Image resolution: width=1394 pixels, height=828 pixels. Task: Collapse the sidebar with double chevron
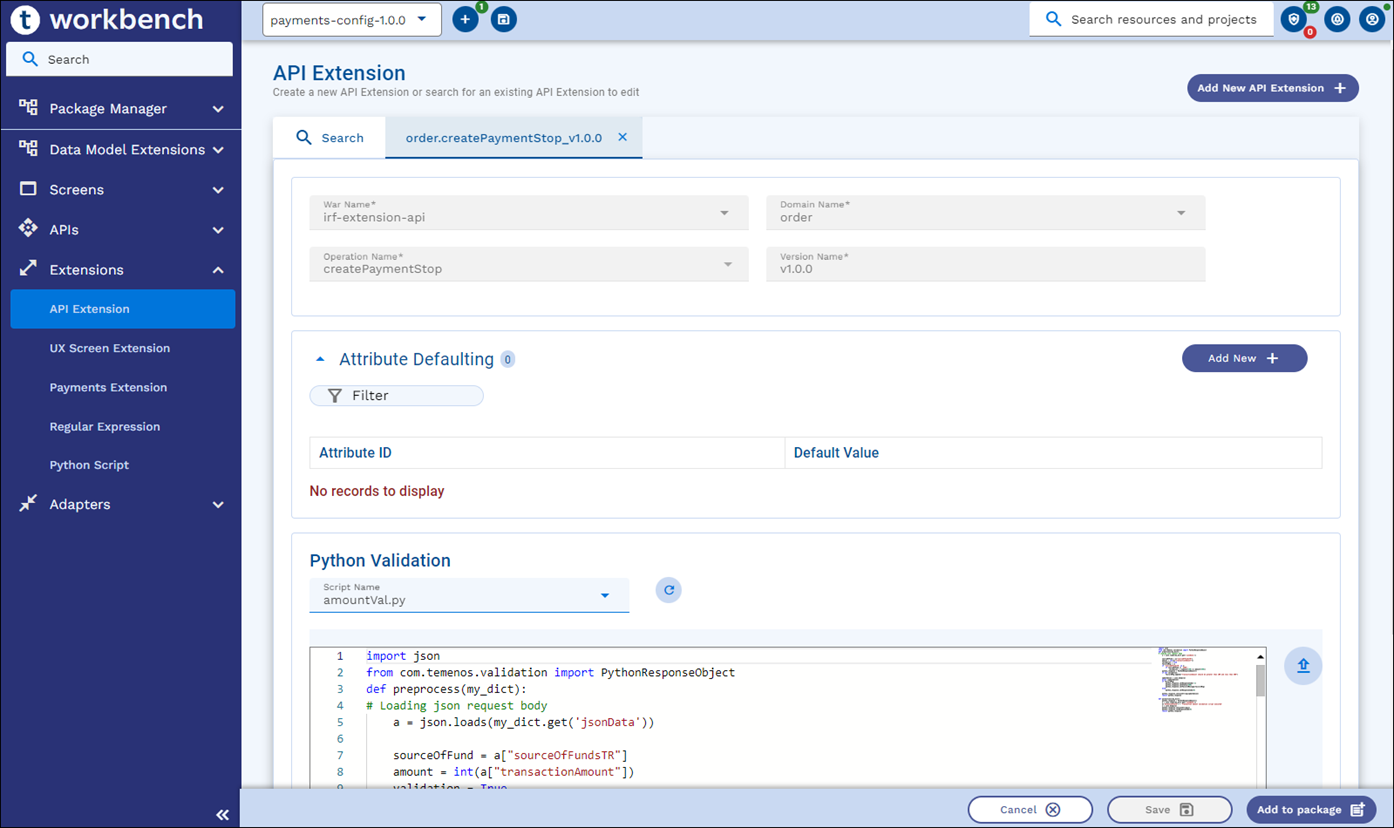pos(222,815)
